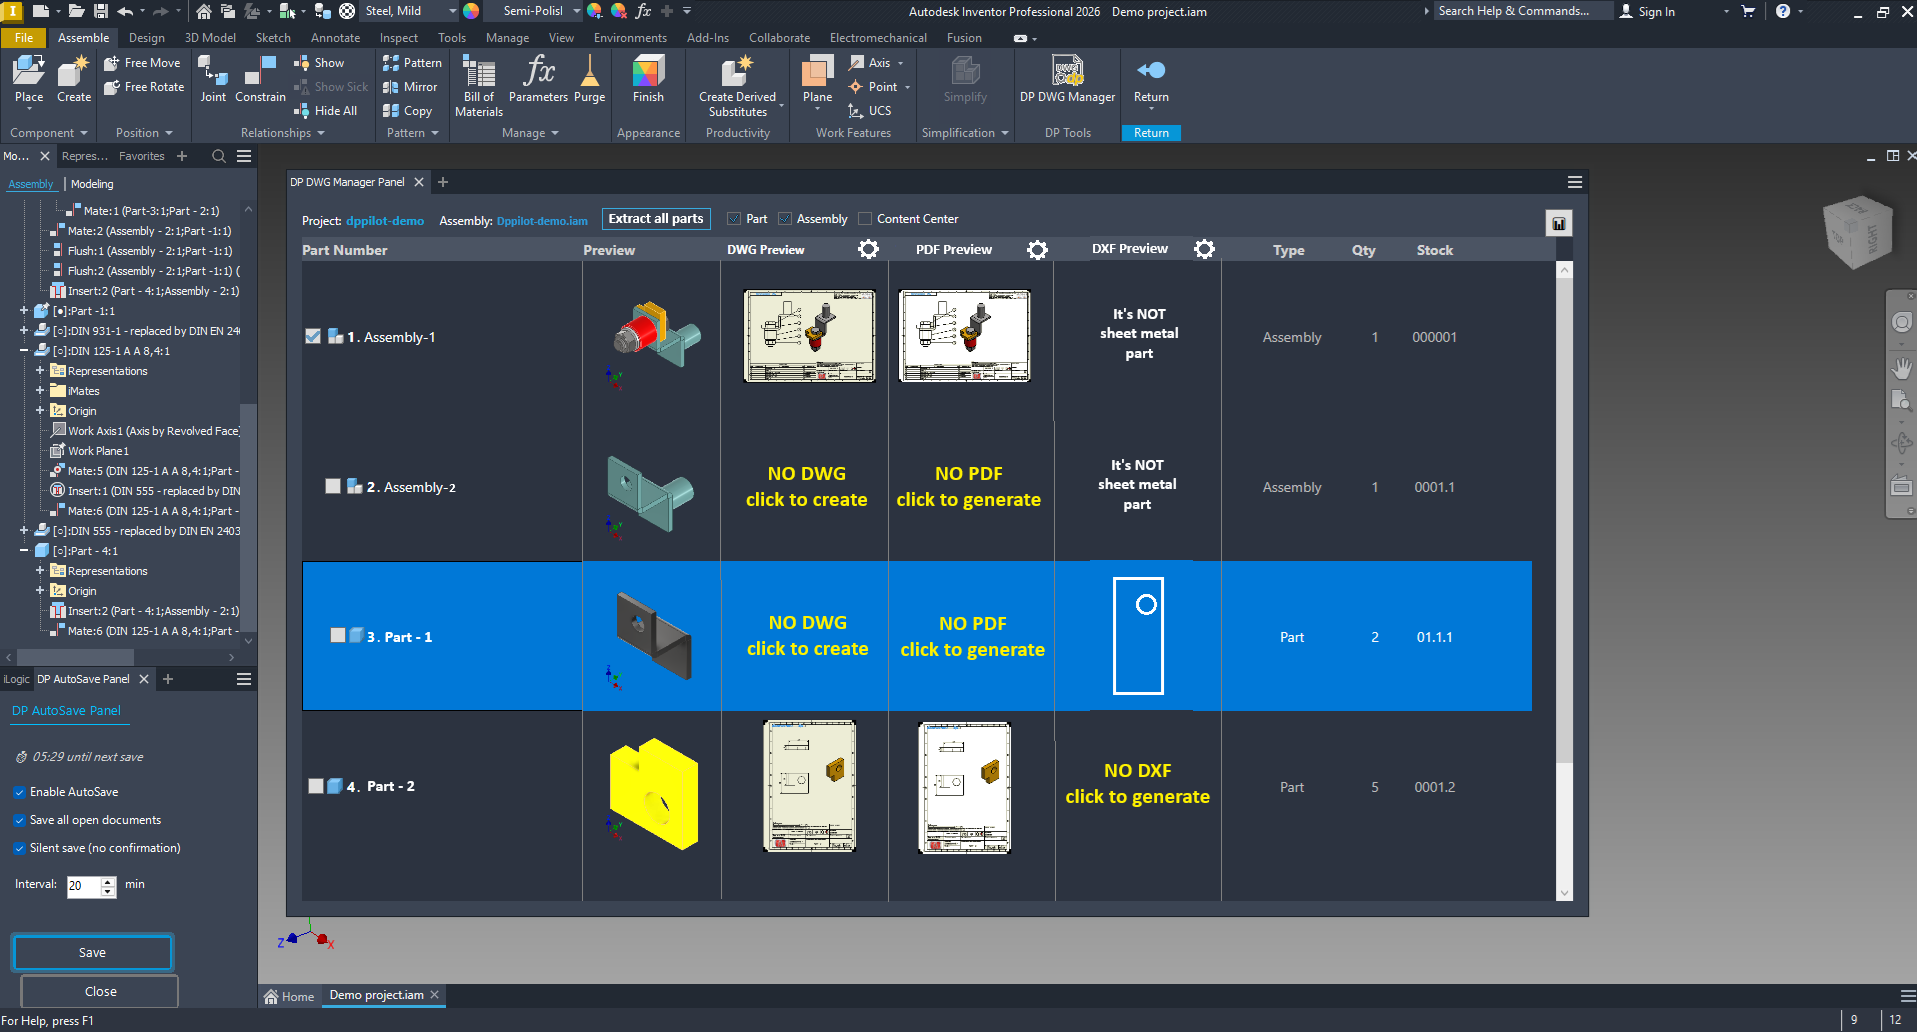Viewport: 1917px width, 1032px height.
Task: Click Hide All relationships
Action: (x=326, y=111)
